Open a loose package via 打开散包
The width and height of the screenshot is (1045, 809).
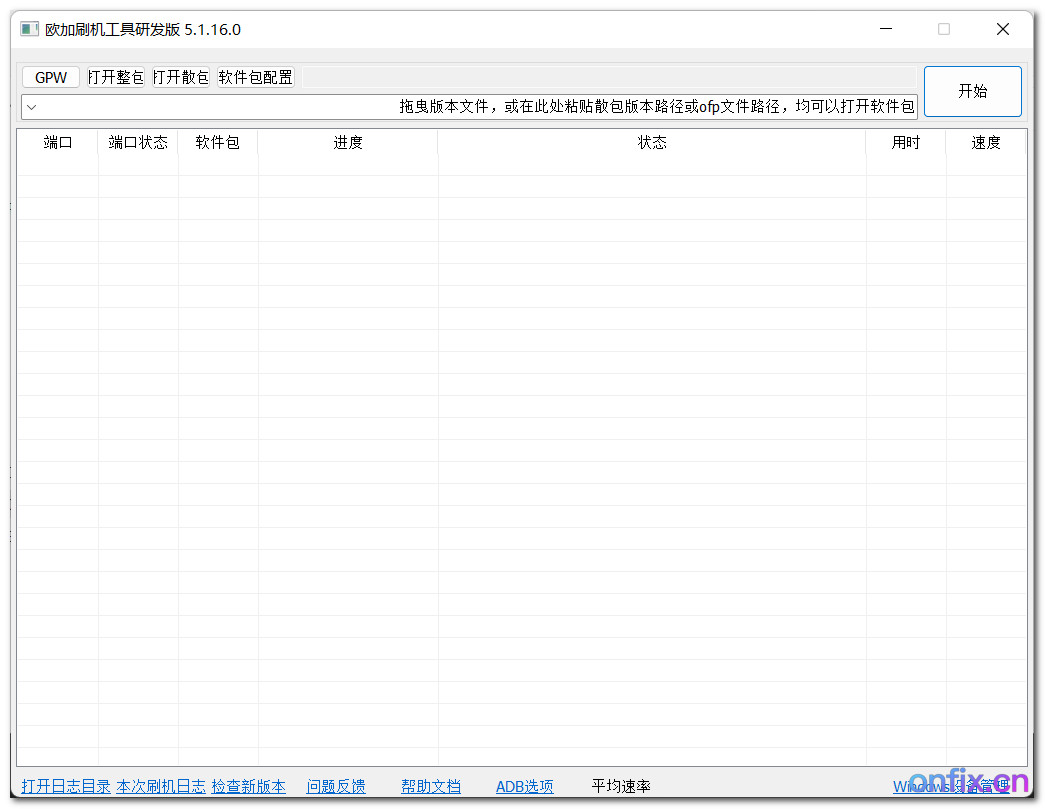(x=181, y=76)
